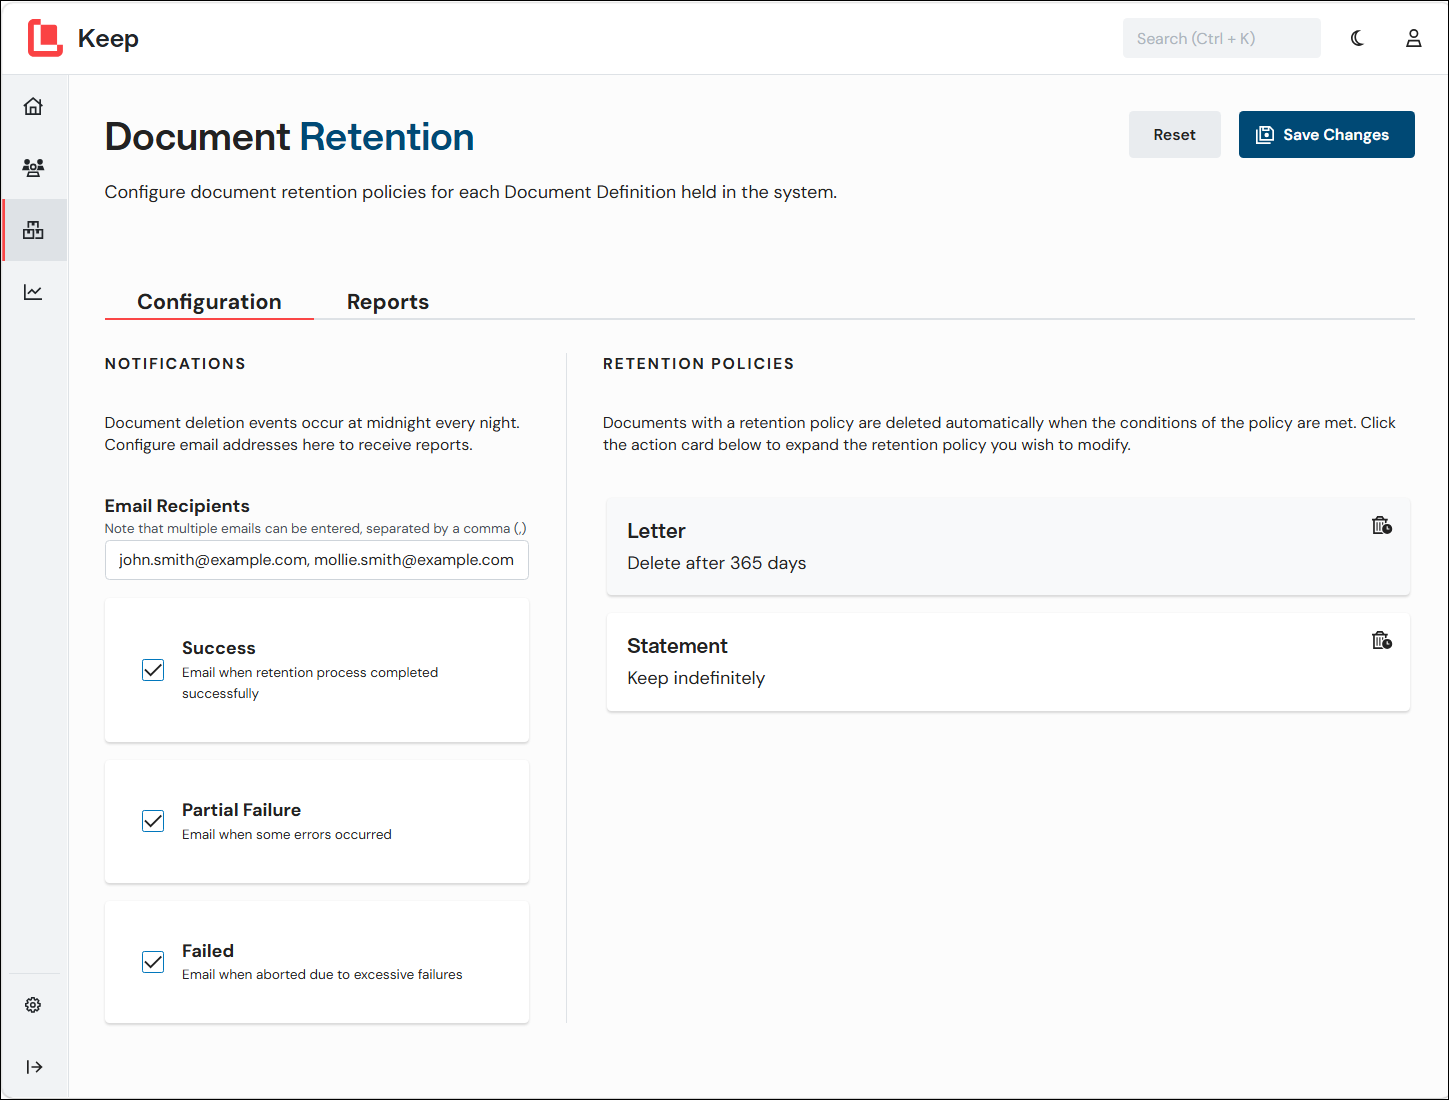This screenshot has width=1449, height=1100.
Task: Click 'Delete after 365 days' text
Action: coord(717,563)
